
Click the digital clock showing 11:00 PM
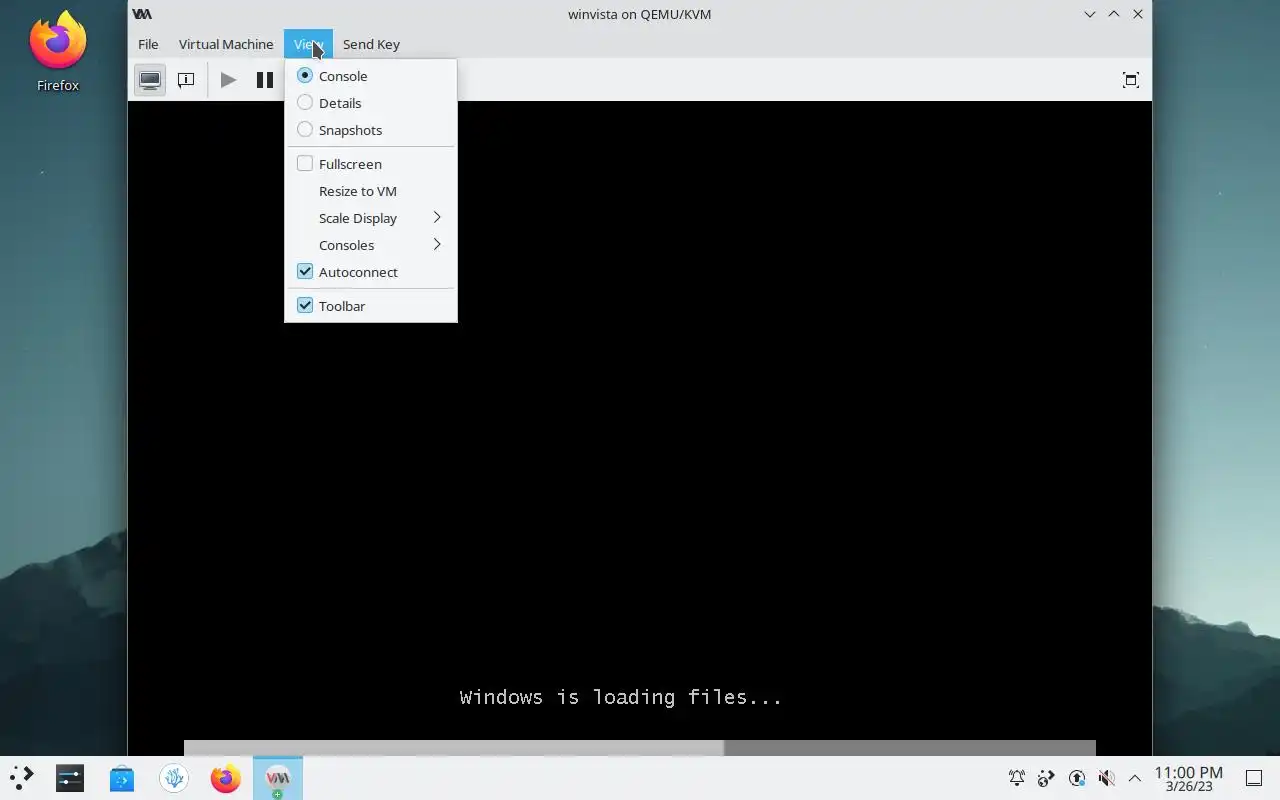pos(1189,778)
